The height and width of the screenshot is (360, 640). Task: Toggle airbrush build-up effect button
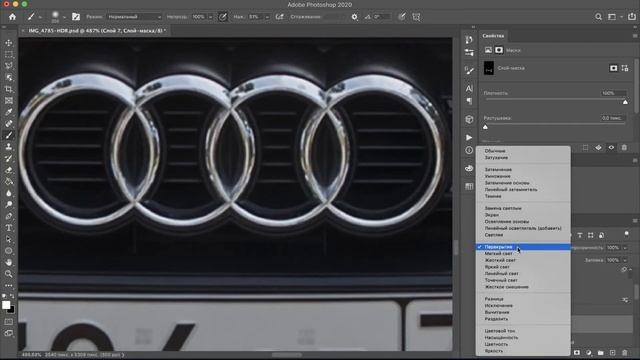(x=279, y=17)
